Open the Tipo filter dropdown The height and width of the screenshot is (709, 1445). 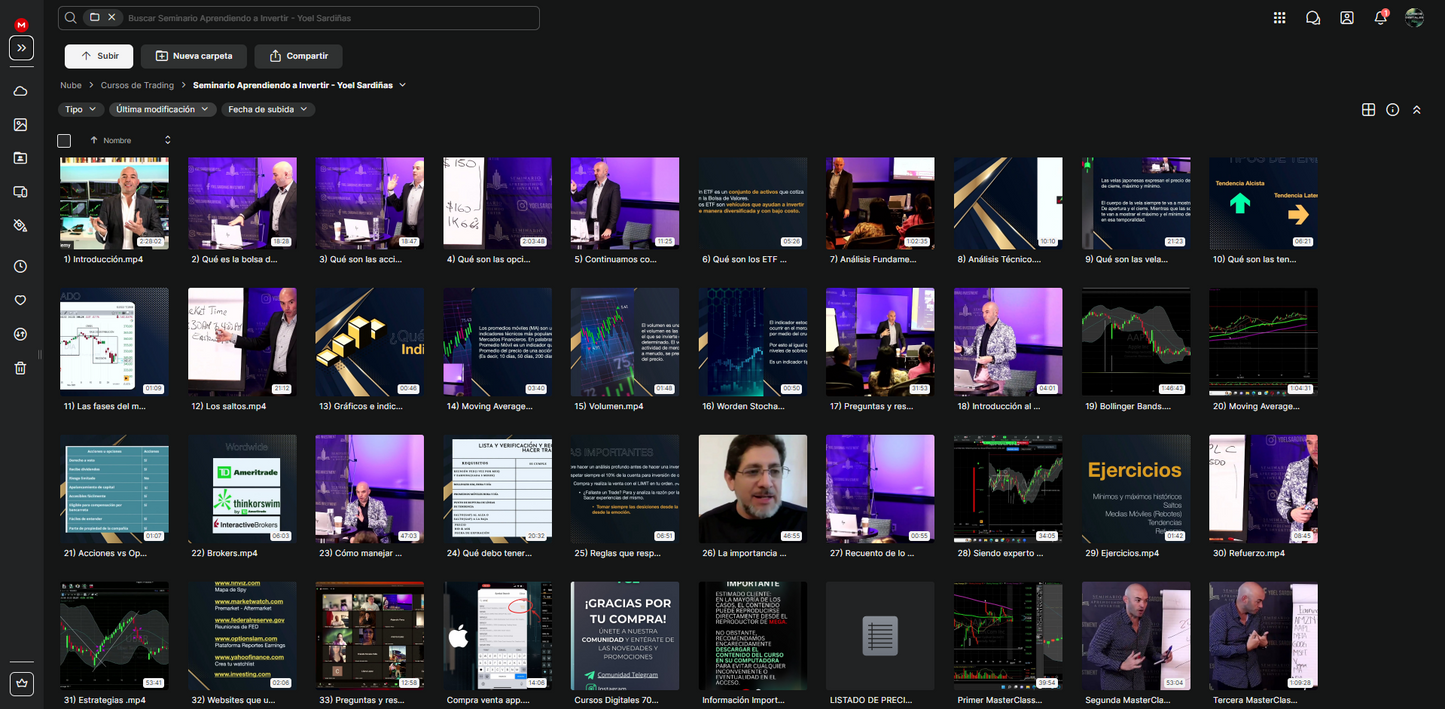80,110
